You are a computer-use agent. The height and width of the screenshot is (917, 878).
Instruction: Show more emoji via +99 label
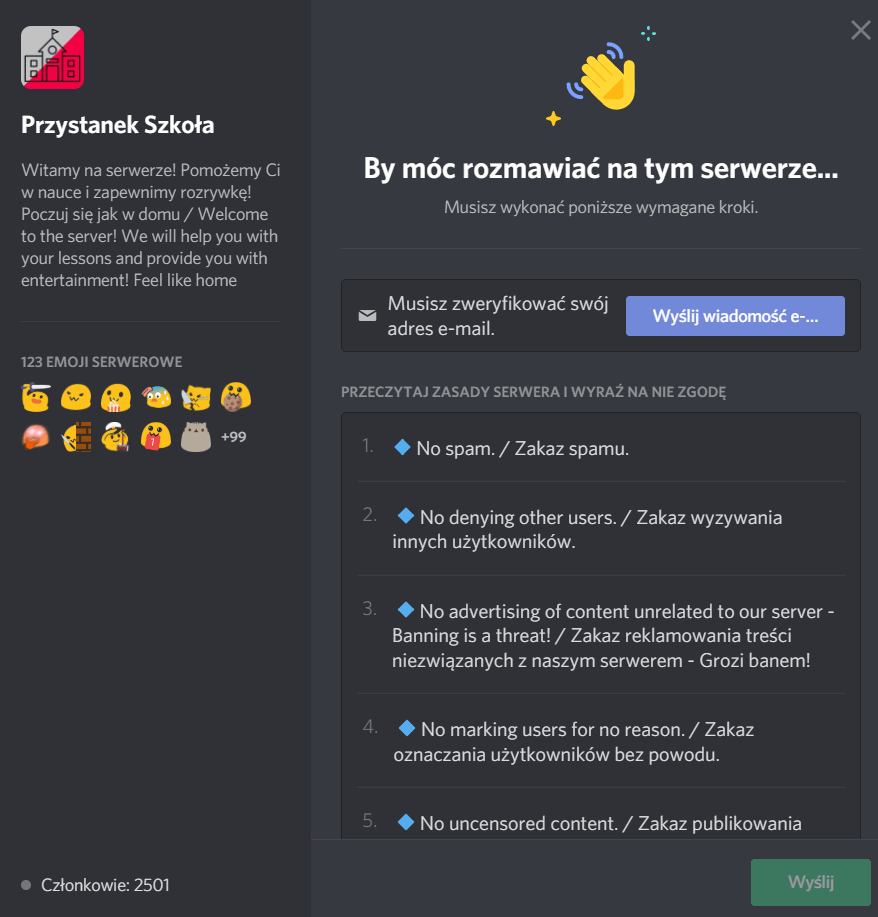233,437
